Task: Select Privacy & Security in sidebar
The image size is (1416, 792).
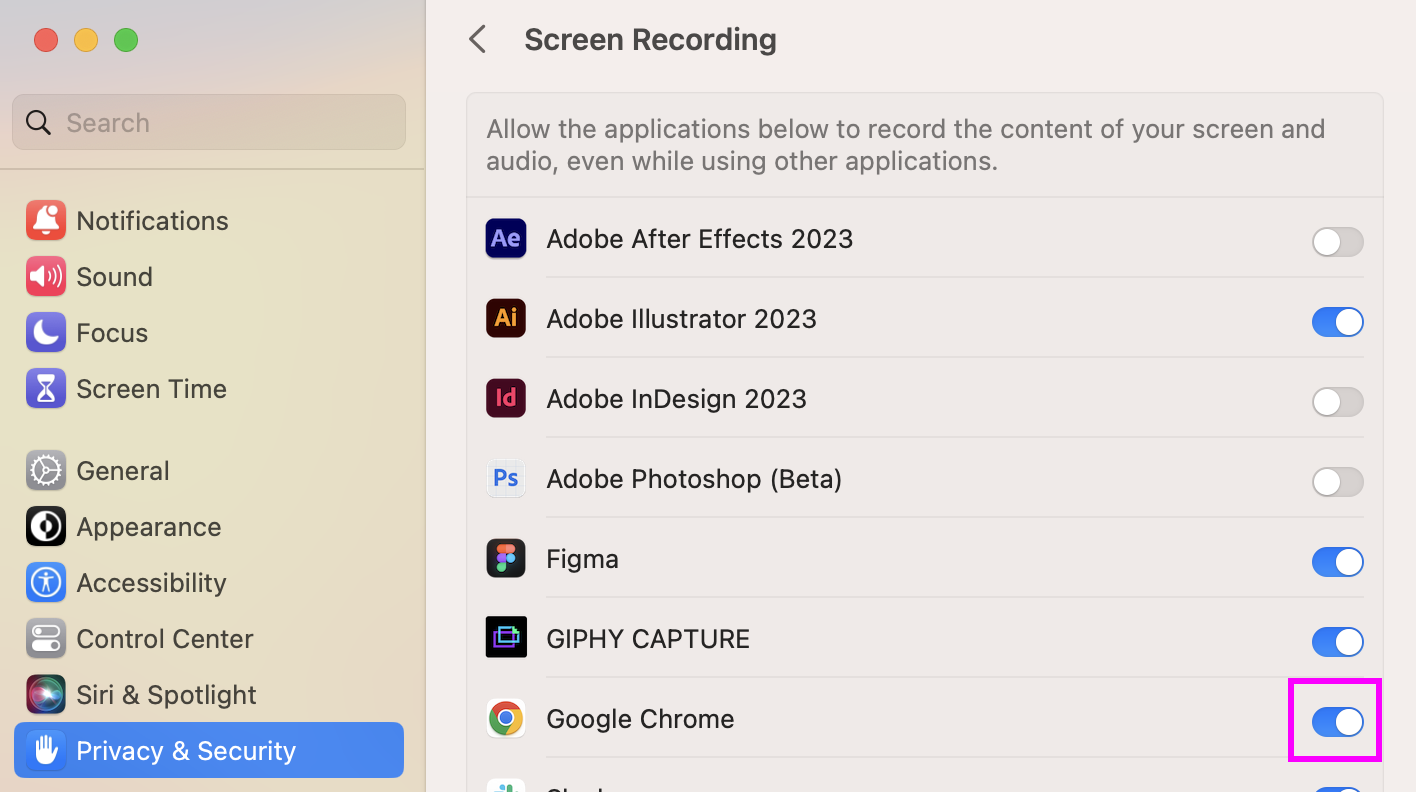Action: click(209, 750)
